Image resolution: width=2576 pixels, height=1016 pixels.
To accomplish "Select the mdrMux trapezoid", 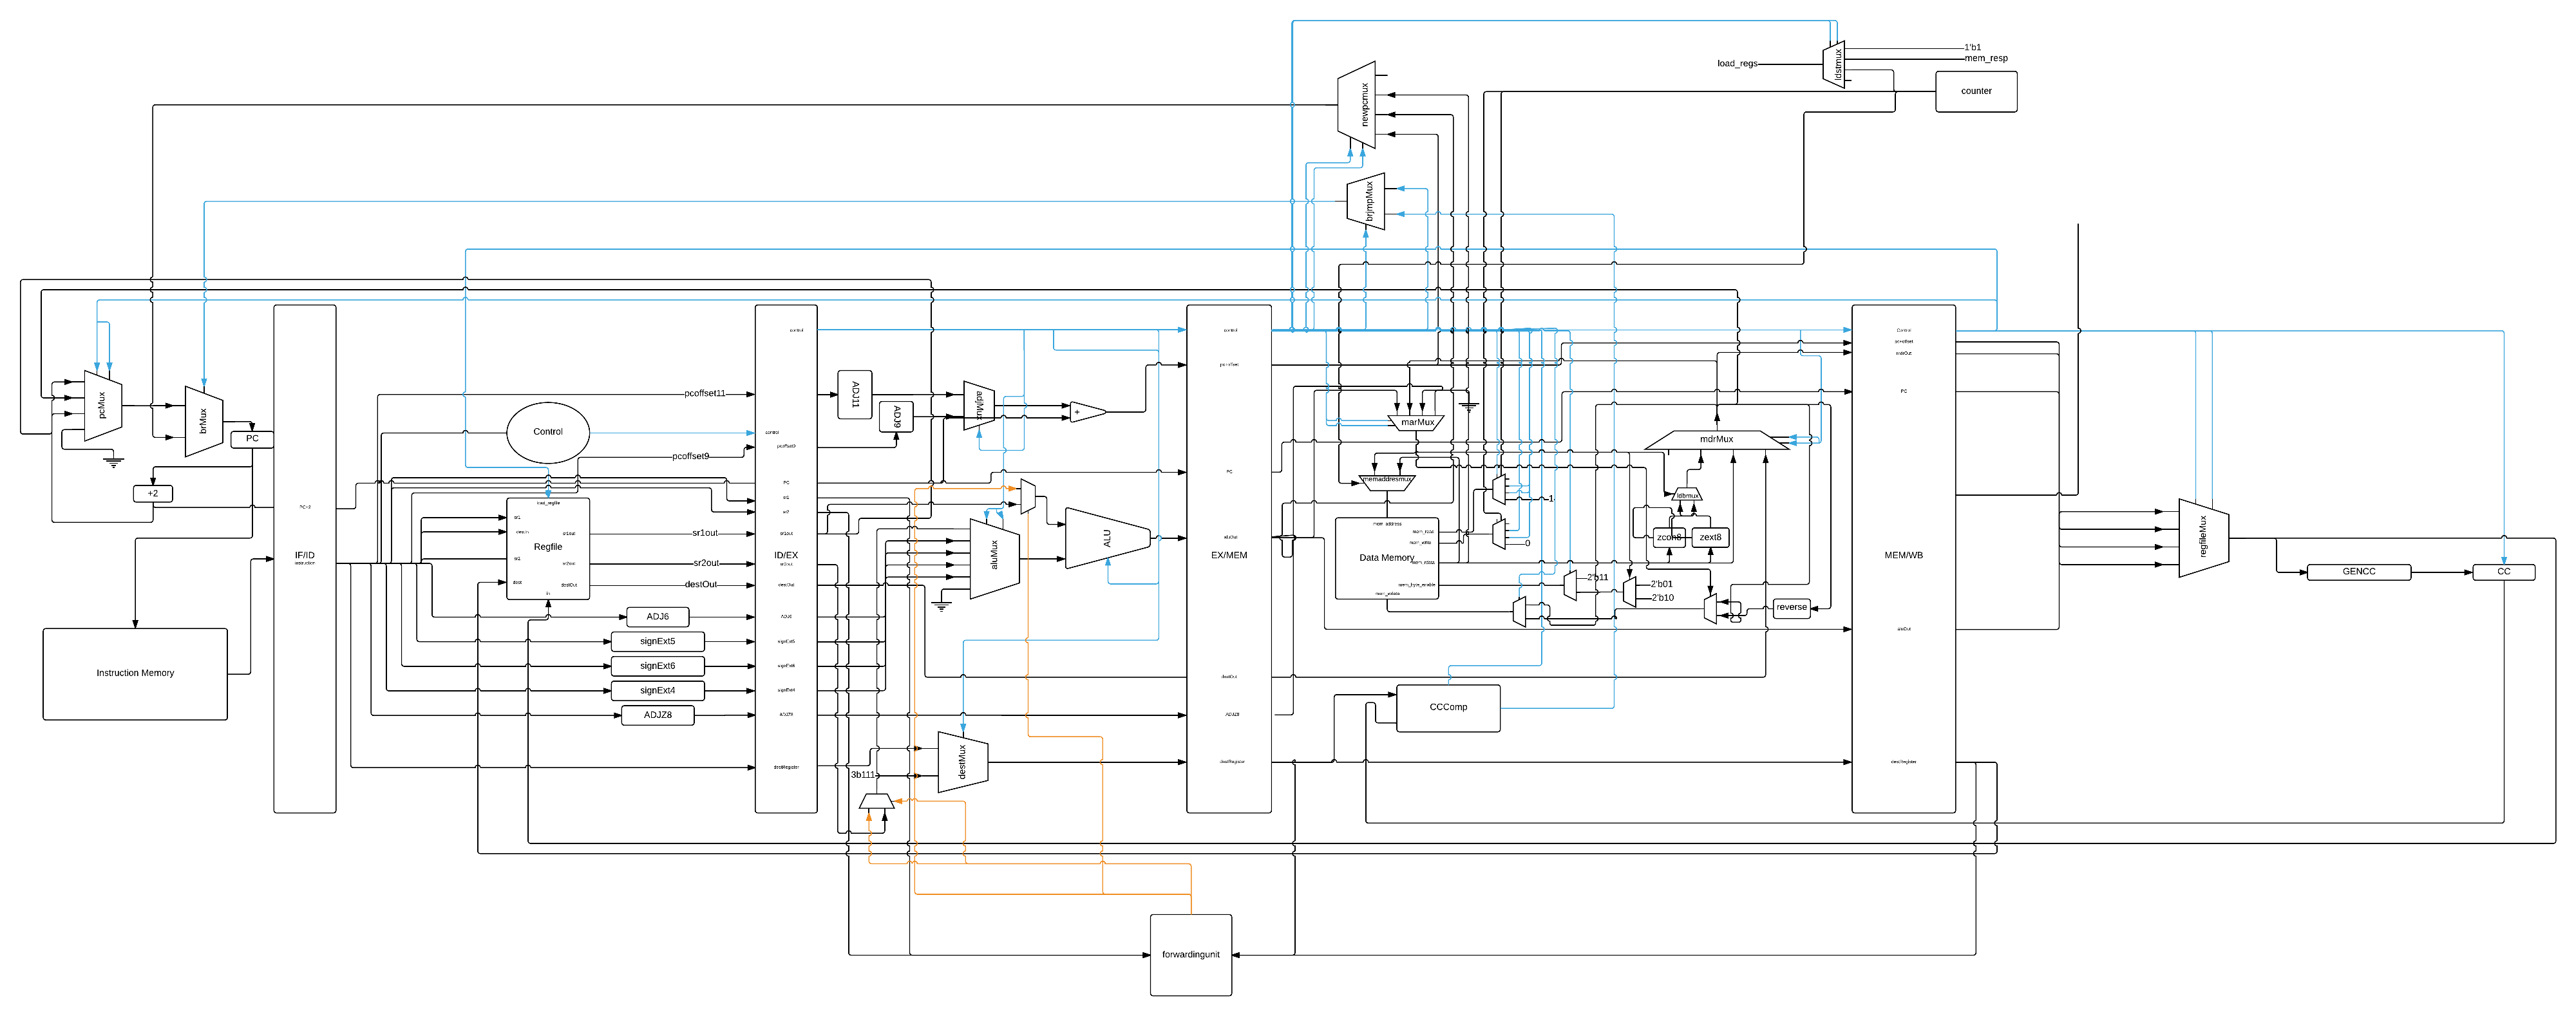I will click(x=1717, y=440).
